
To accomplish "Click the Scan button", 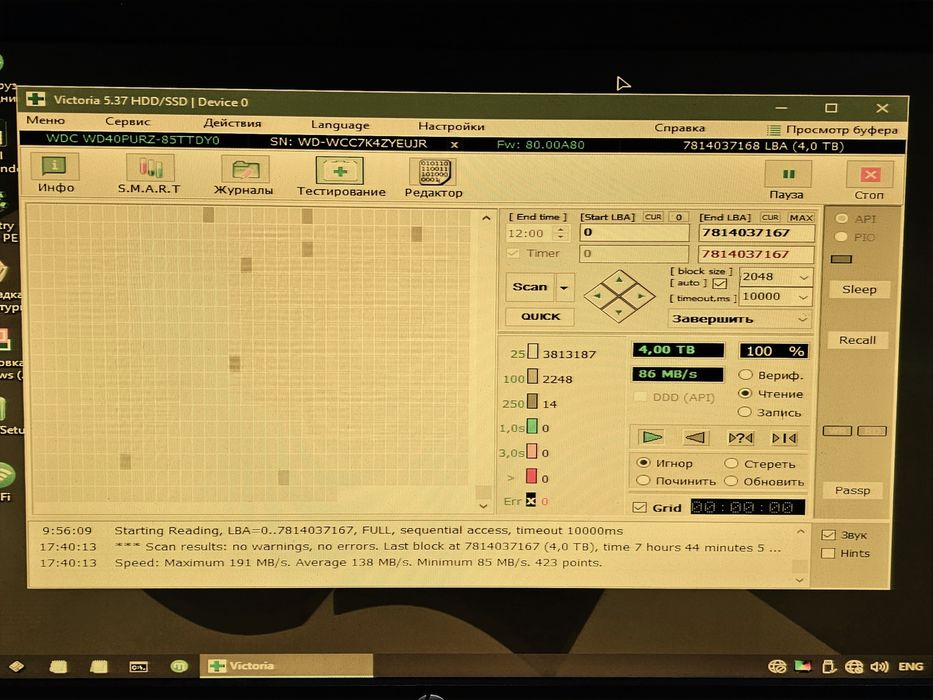I will click(530, 287).
